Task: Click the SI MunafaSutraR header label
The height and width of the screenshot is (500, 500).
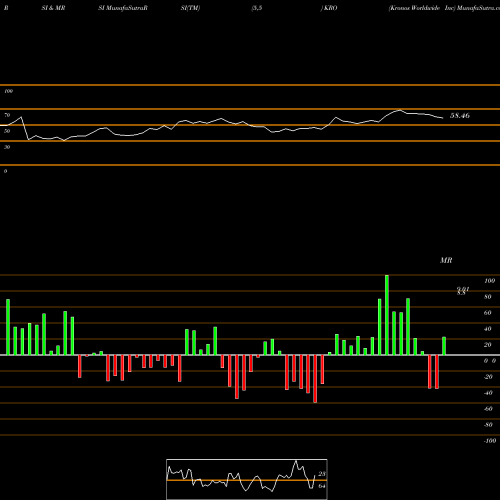Action: pyautogui.click(x=123, y=8)
